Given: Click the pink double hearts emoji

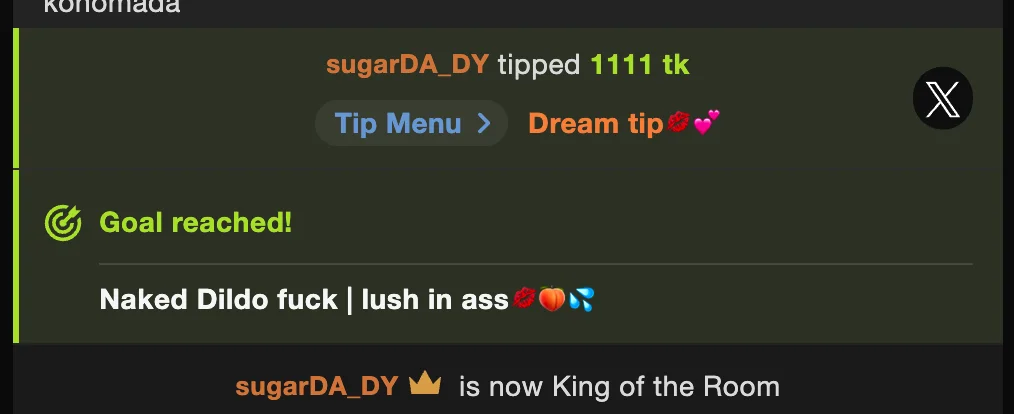Looking at the screenshot, I should [x=706, y=122].
